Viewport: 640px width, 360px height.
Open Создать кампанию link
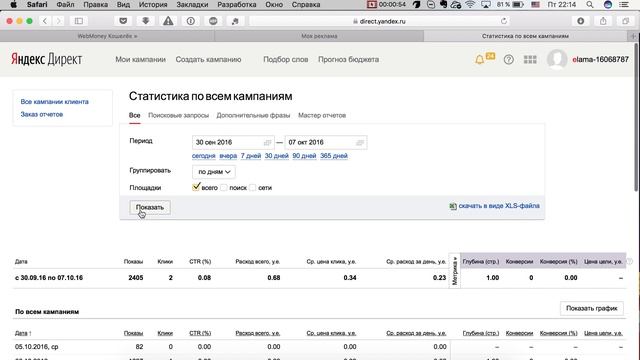(x=208, y=60)
